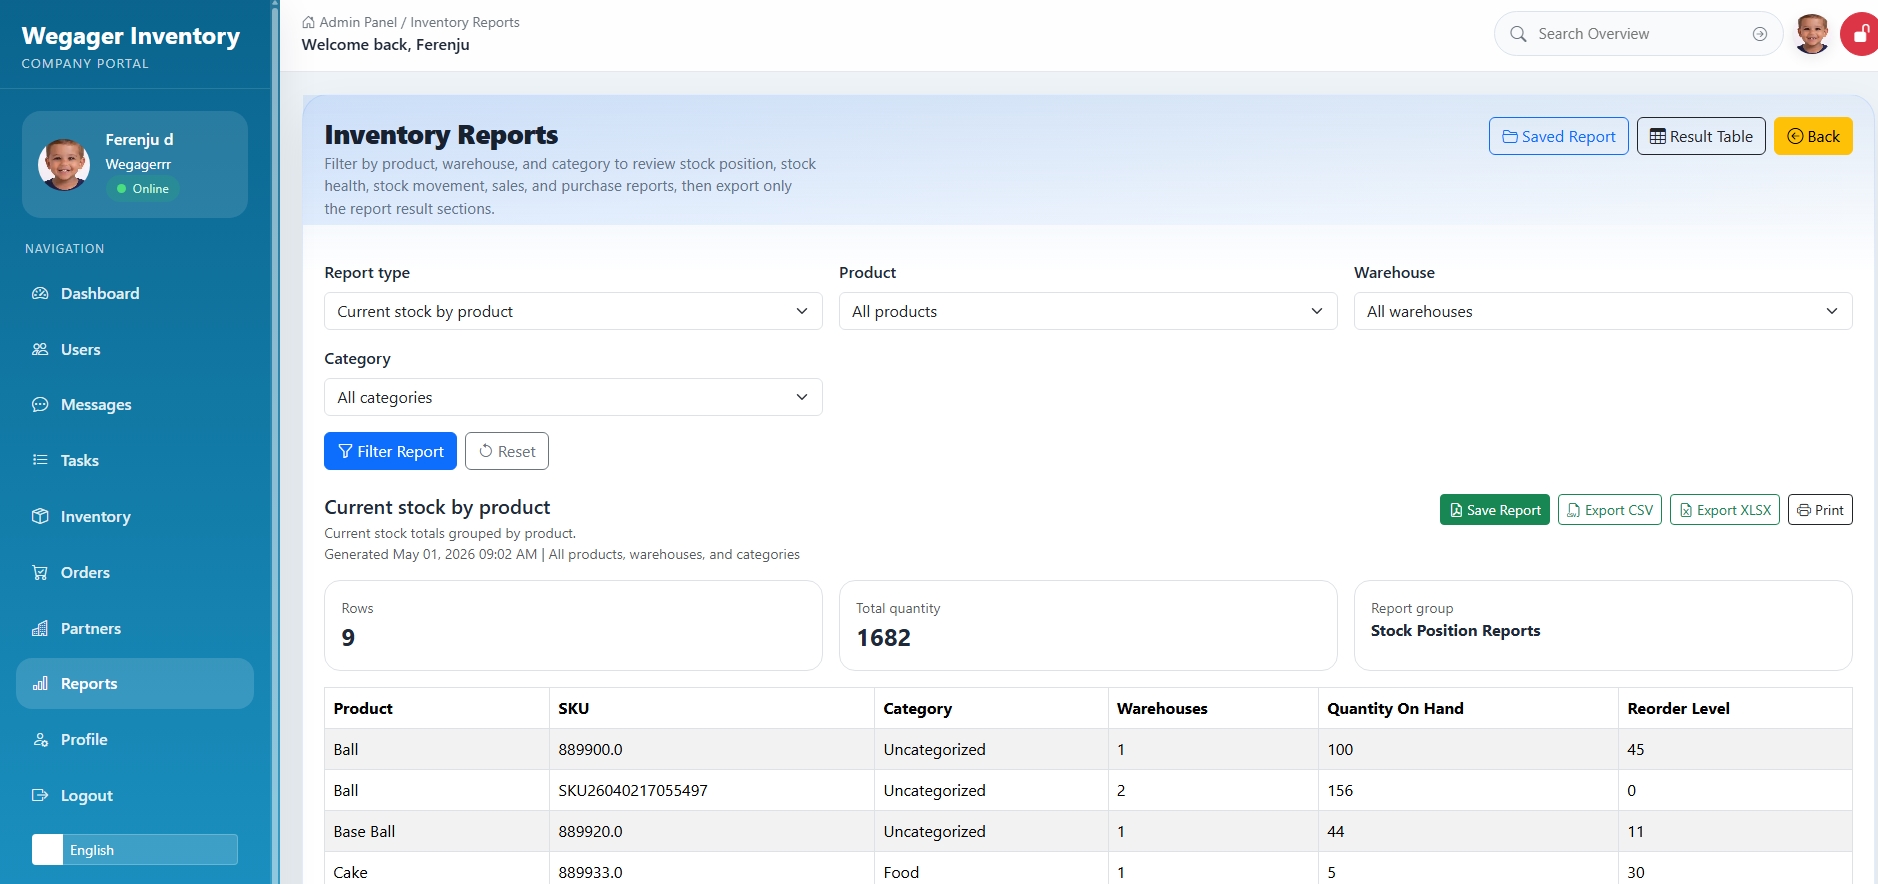
Task: Click the Dashboard gauge icon
Action: 40,293
